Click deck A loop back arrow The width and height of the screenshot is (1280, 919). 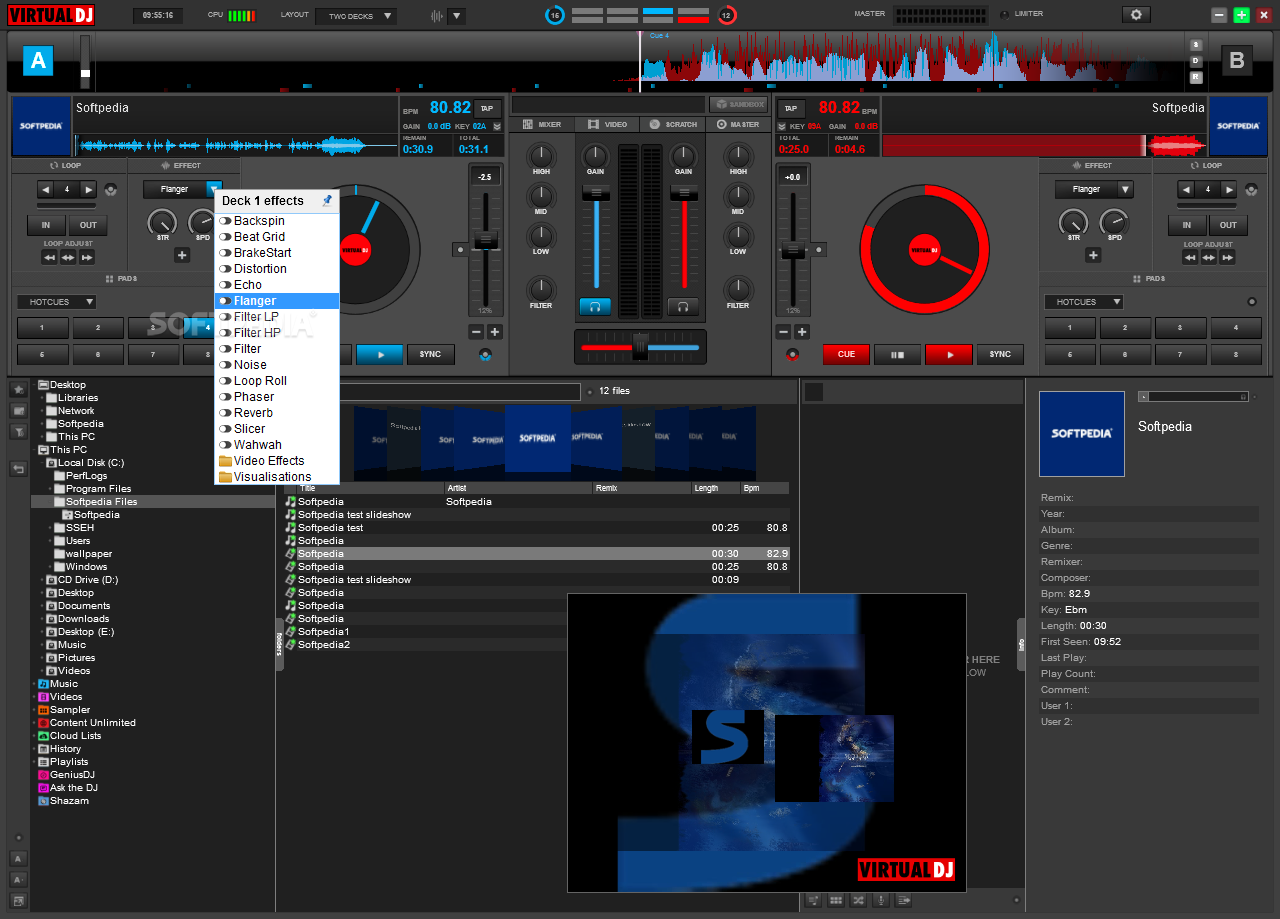click(45, 189)
